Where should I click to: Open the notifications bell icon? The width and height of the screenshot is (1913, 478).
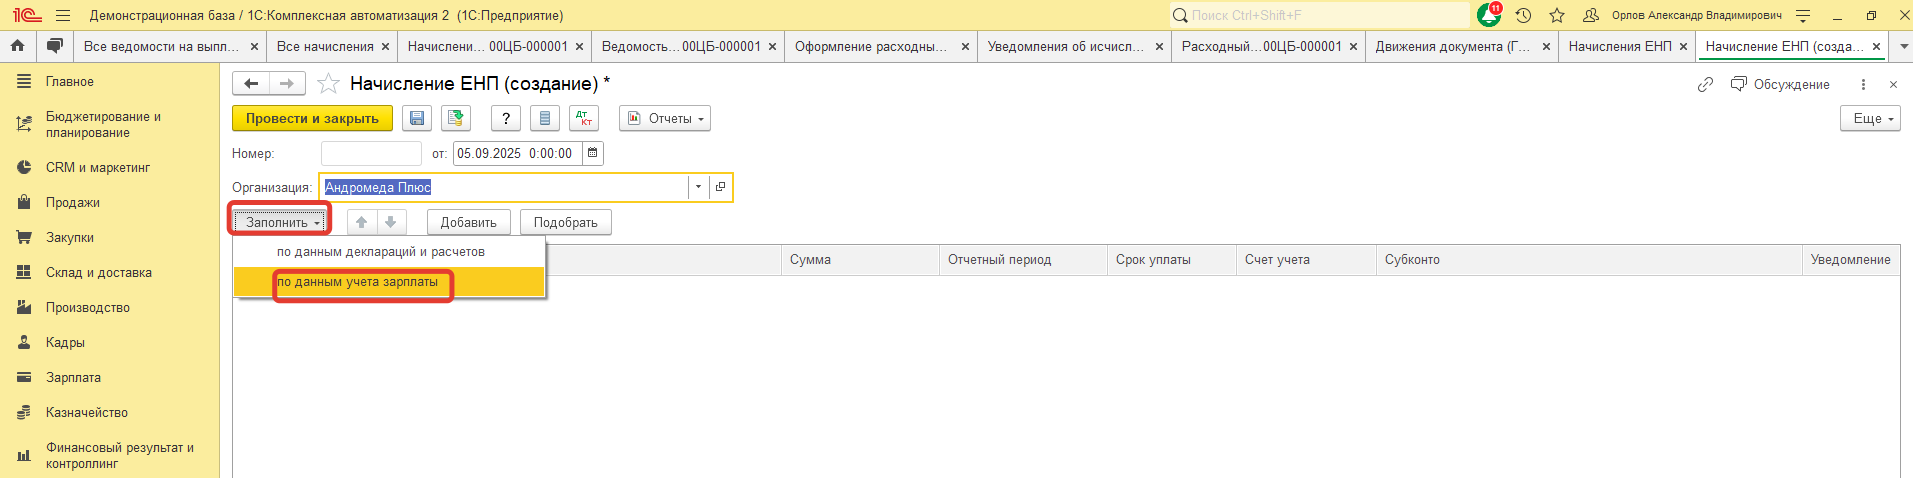[x=1488, y=15]
